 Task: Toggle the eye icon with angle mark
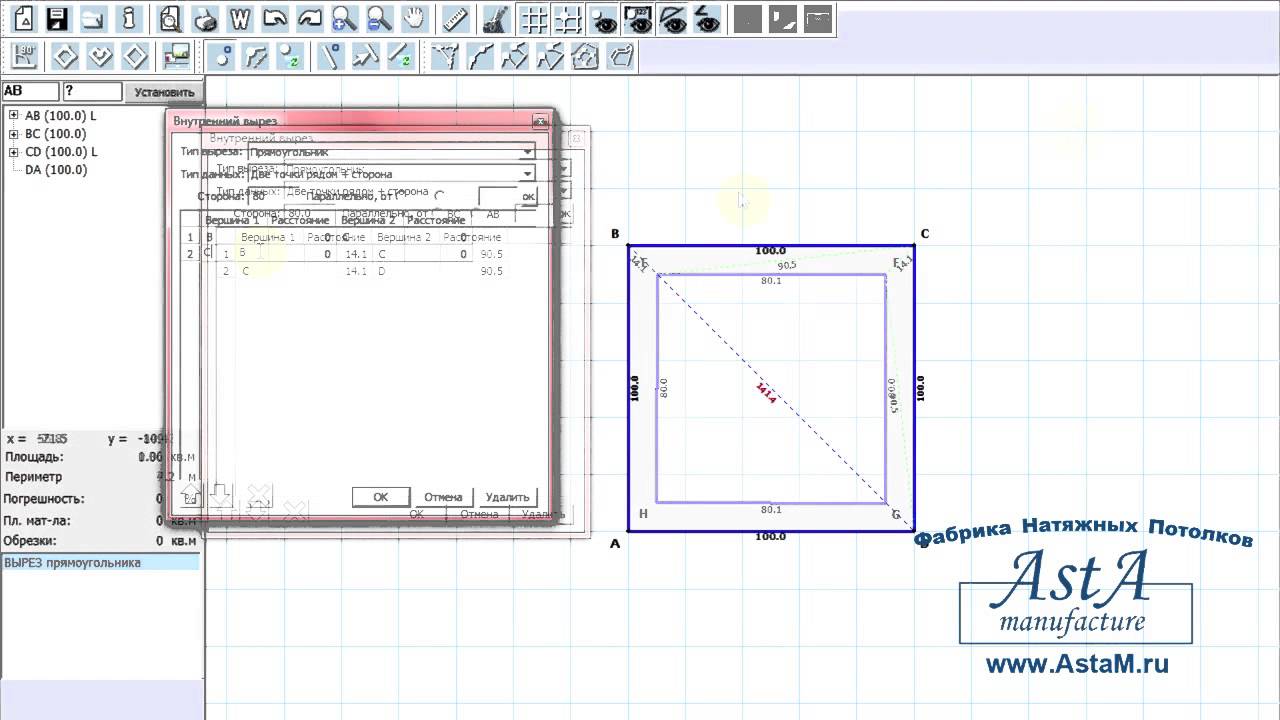tap(707, 18)
